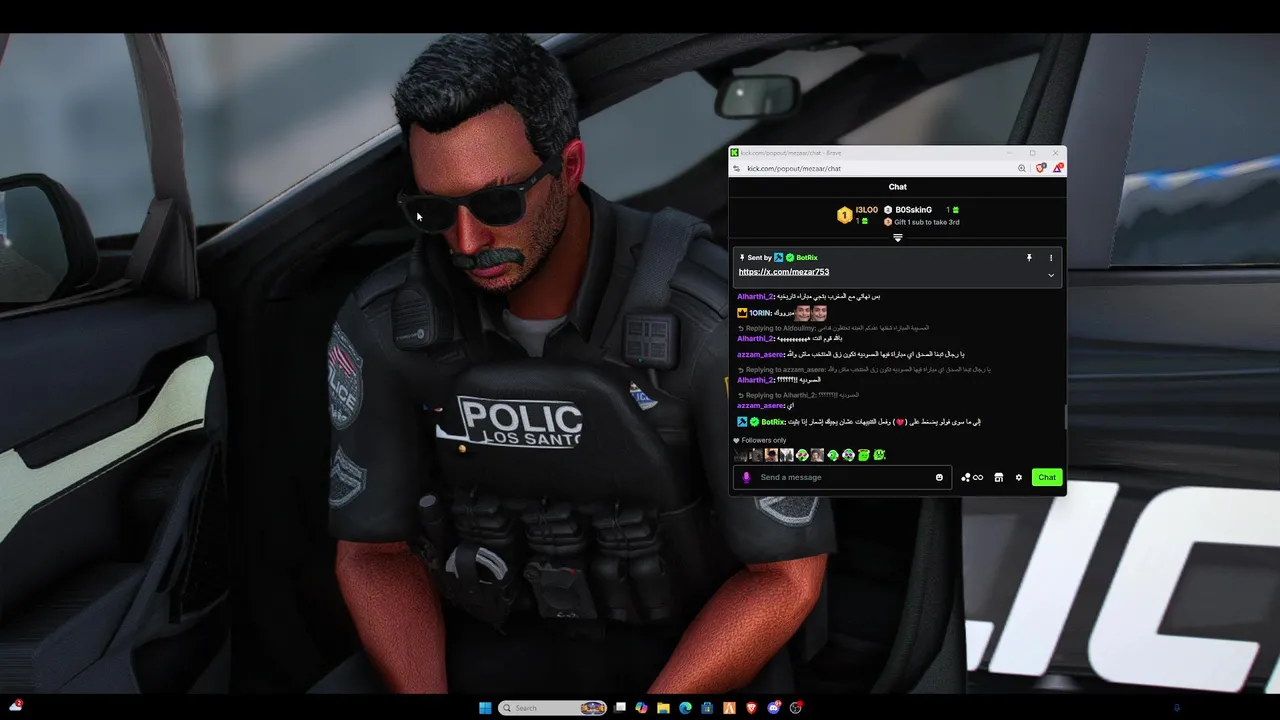Open pinned message three-dot options
The height and width of the screenshot is (720, 1280).
click(x=1051, y=258)
